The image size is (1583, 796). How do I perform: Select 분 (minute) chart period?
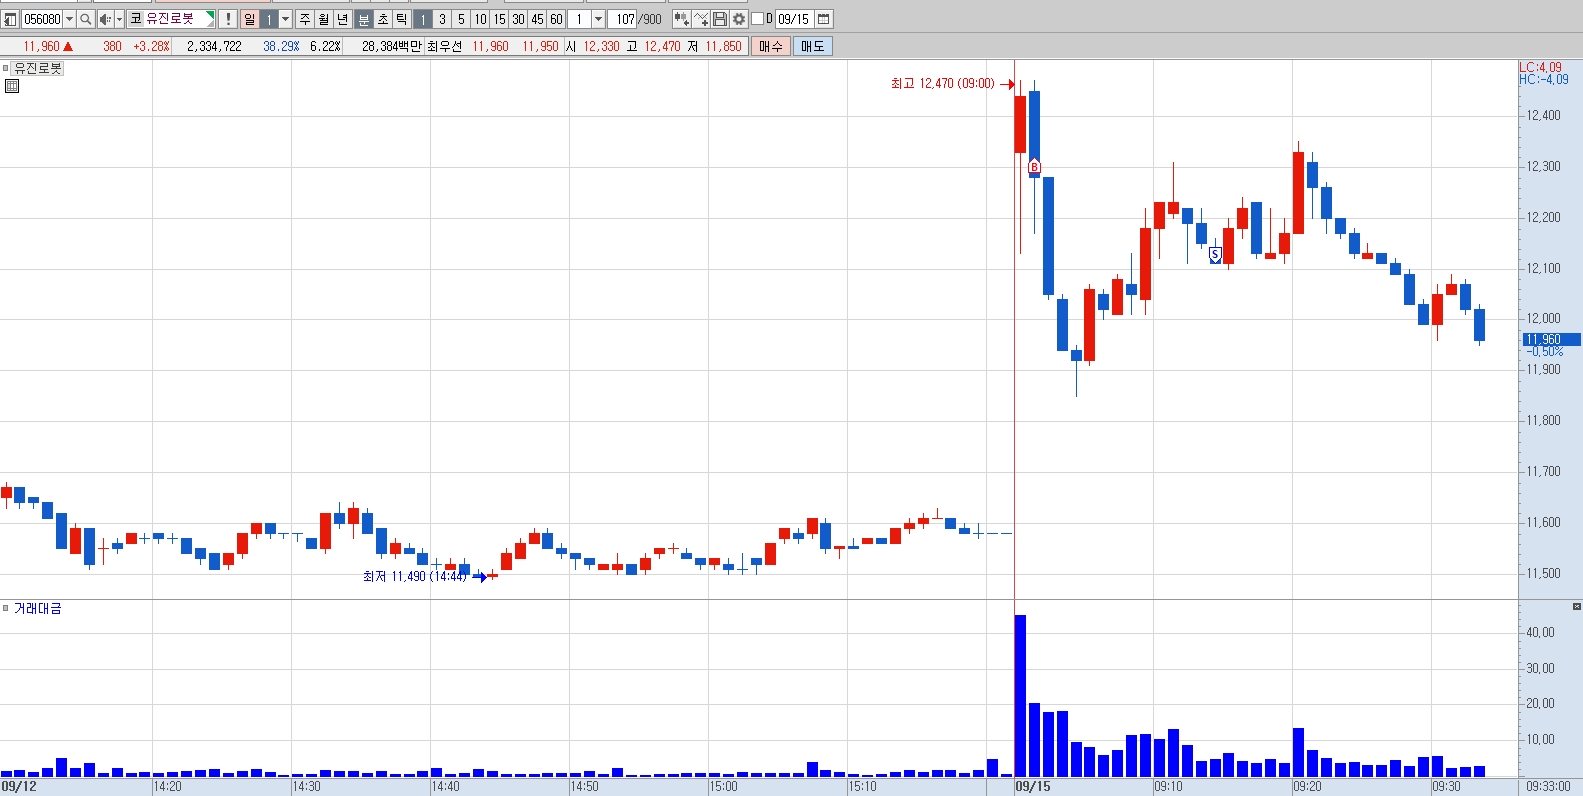364,19
